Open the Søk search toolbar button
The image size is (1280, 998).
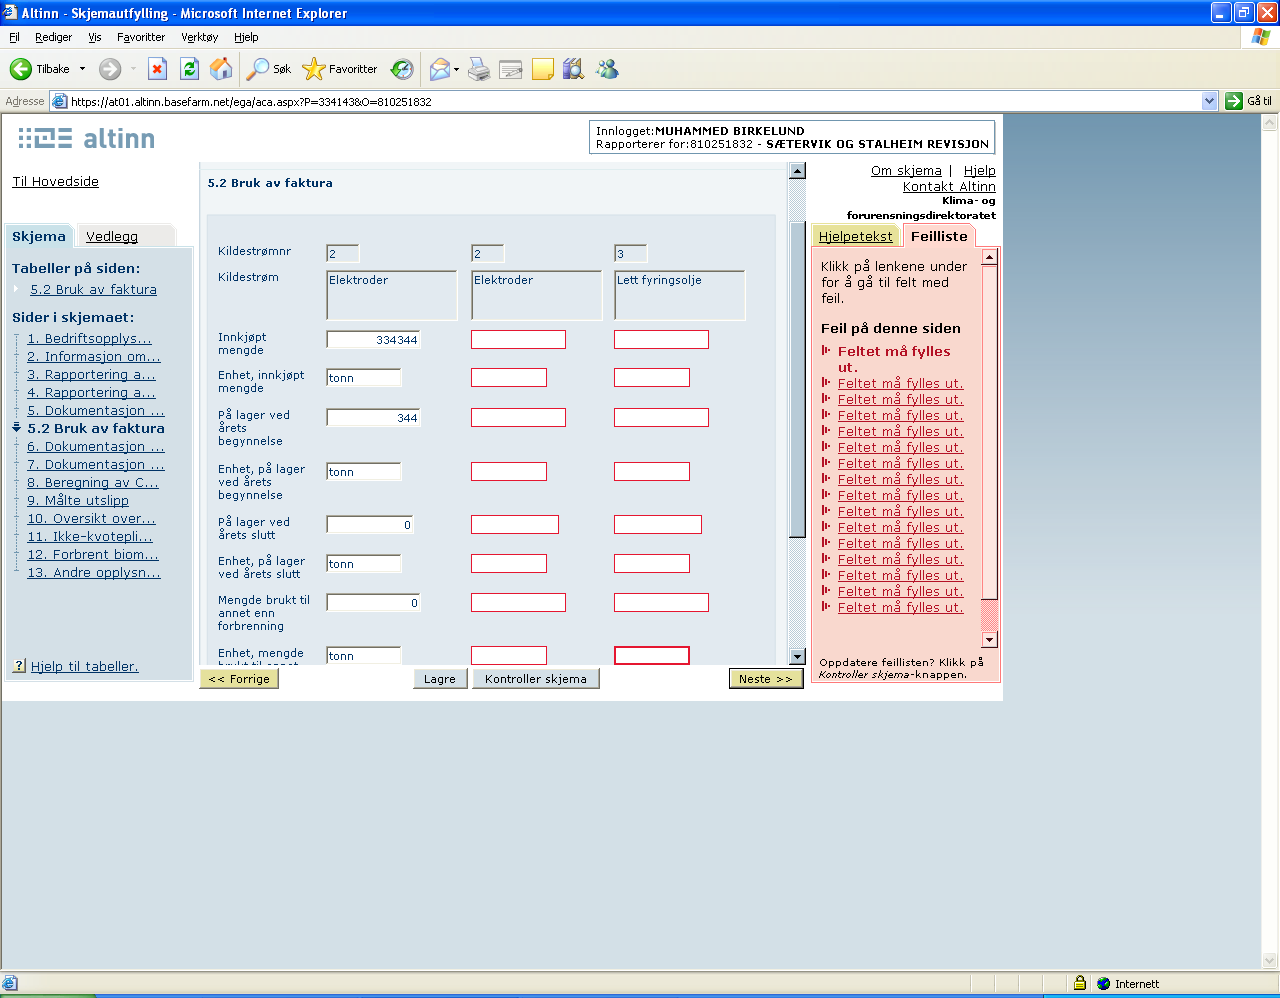[x=269, y=69]
